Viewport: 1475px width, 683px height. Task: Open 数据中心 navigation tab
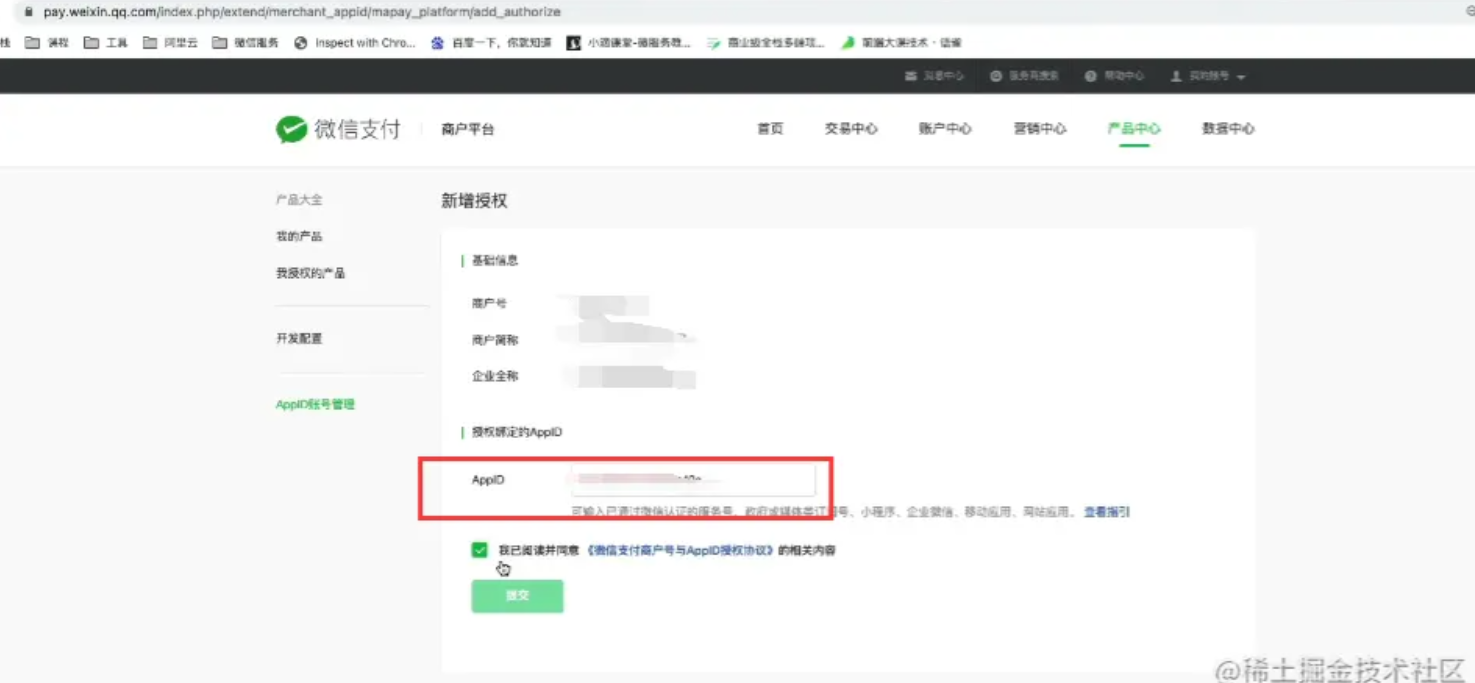(1228, 129)
